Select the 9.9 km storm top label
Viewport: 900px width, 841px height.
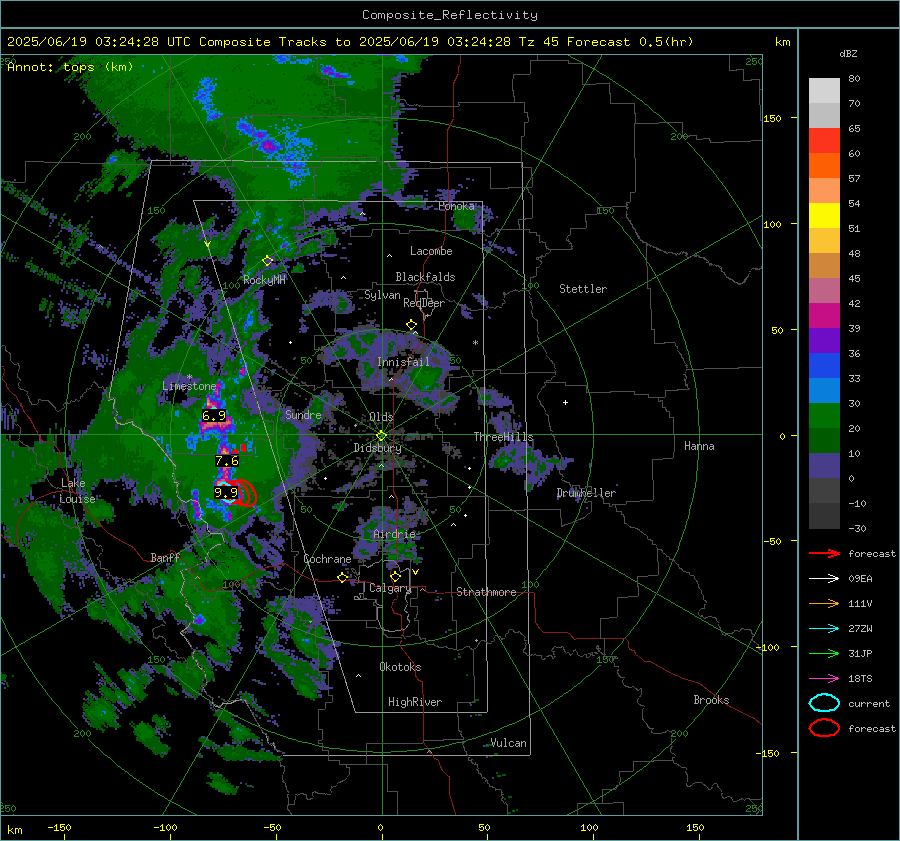tap(226, 493)
